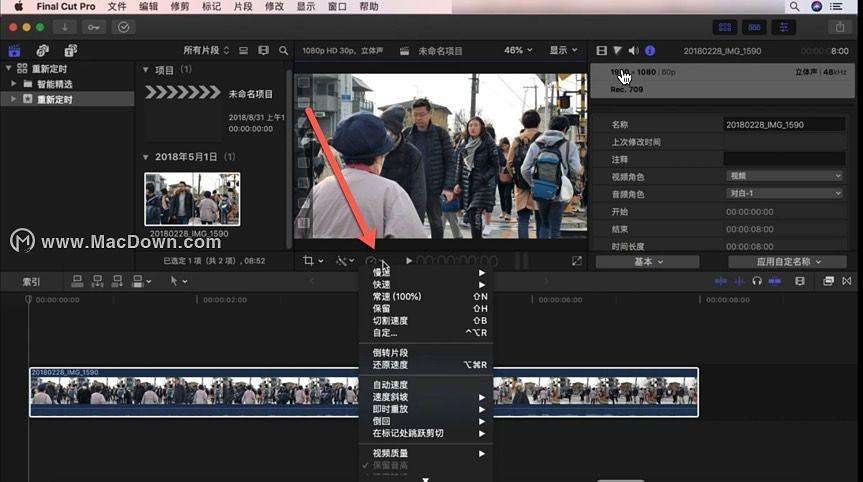The height and width of the screenshot is (482, 863).
Task: Show background tasks checkmark icon
Action: pos(123,27)
